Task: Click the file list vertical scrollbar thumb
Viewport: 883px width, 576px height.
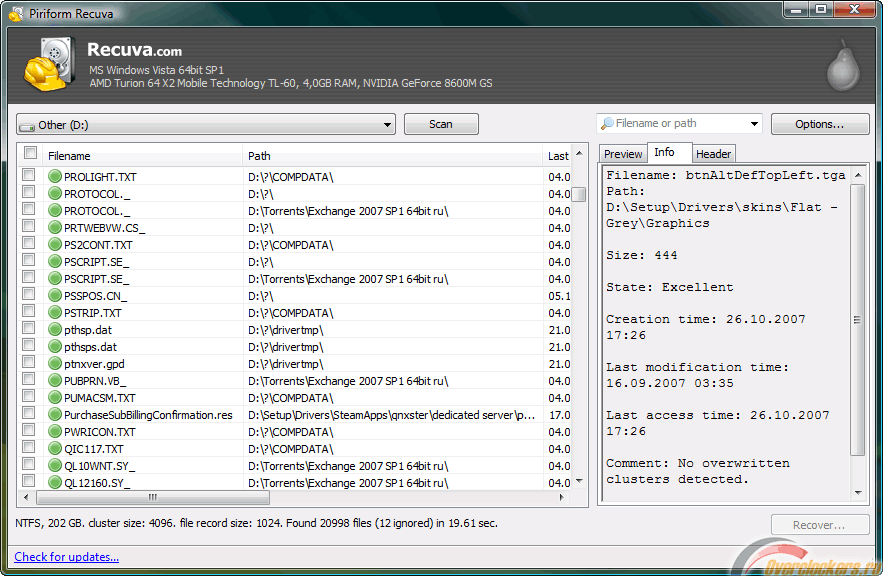Action: point(579,194)
